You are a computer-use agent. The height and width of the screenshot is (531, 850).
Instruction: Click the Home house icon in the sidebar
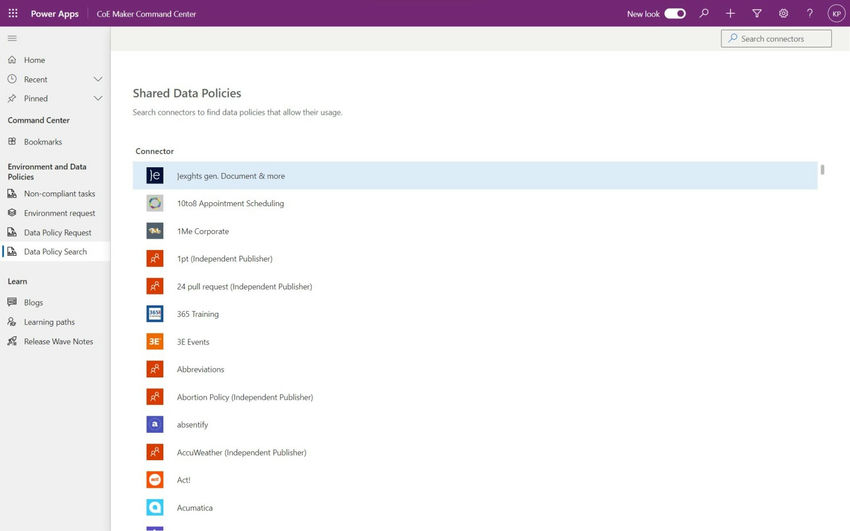coord(12,60)
